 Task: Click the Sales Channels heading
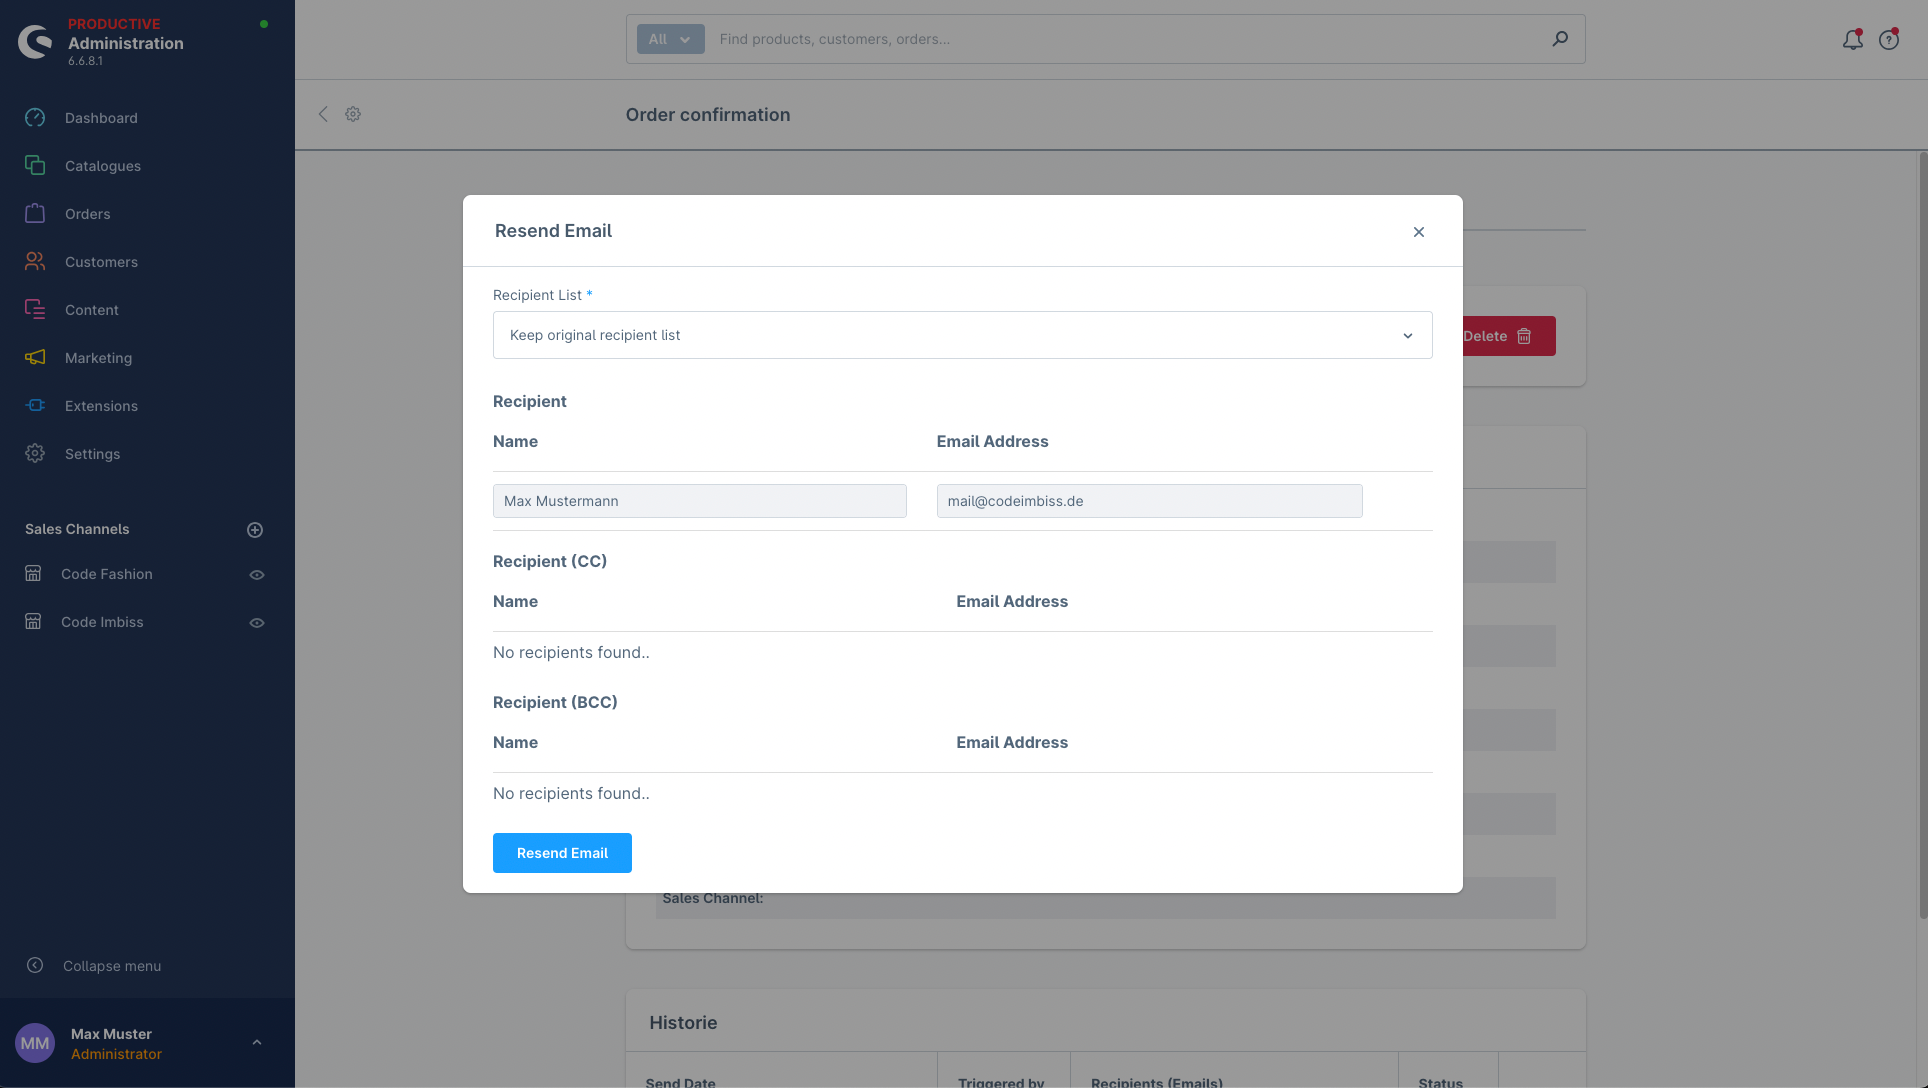click(x=77, y=529)
